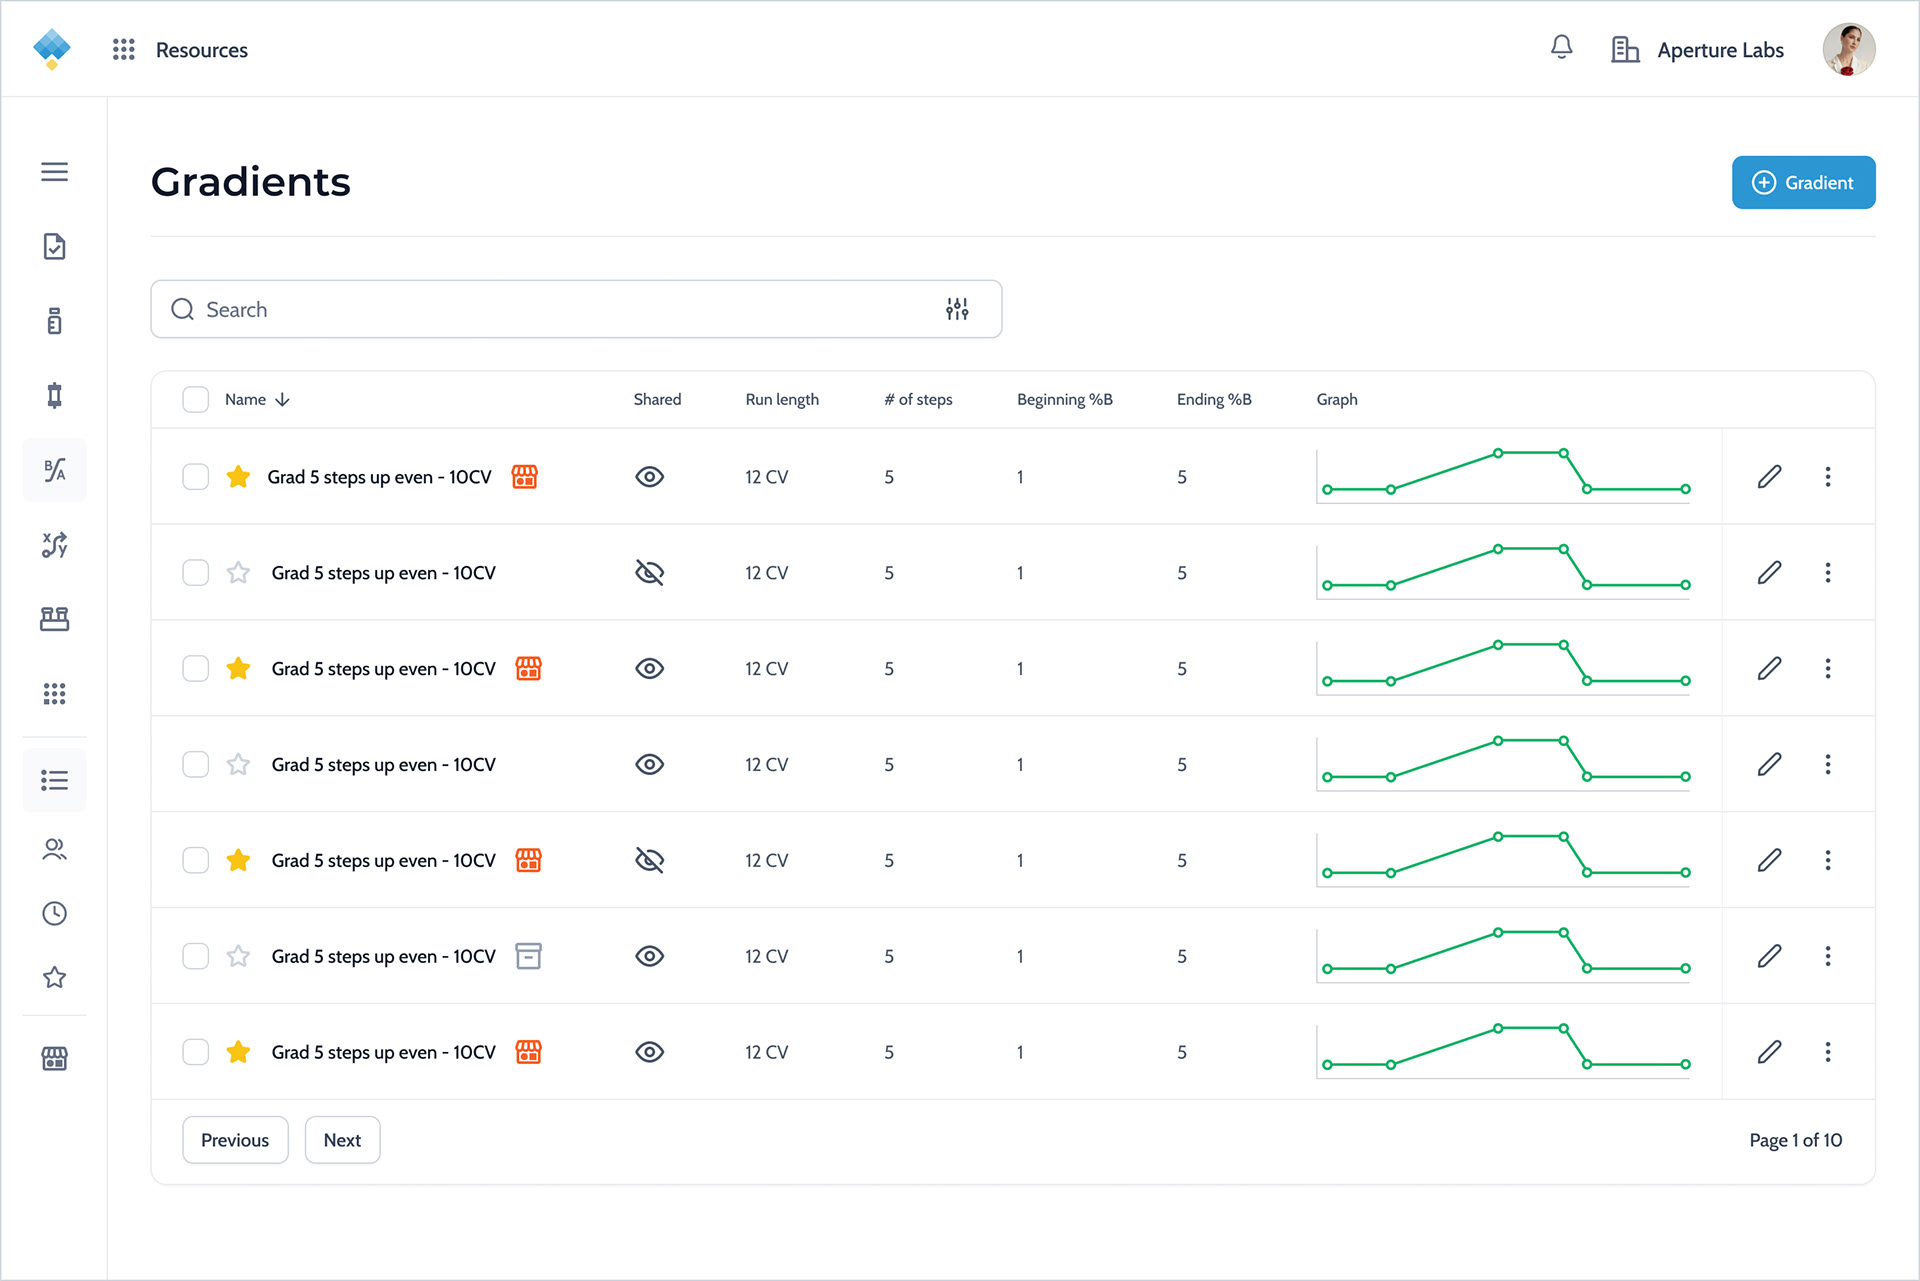Open the user avatar profile menu
This screenshot has height=1281, width=1920.
1849,50
